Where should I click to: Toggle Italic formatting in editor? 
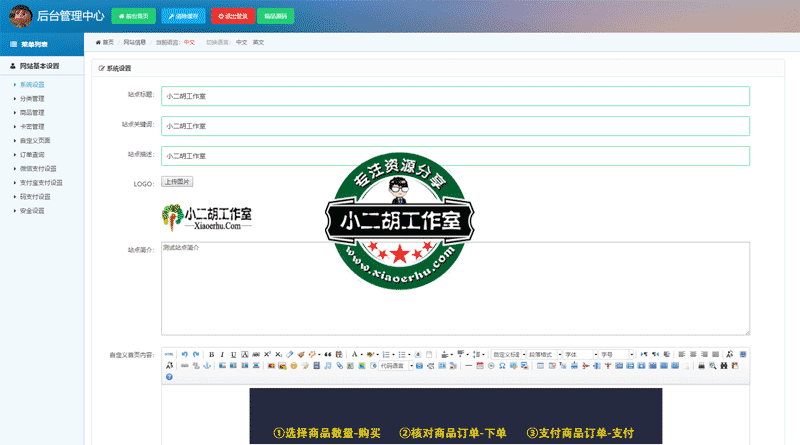(x=222, y=354)
